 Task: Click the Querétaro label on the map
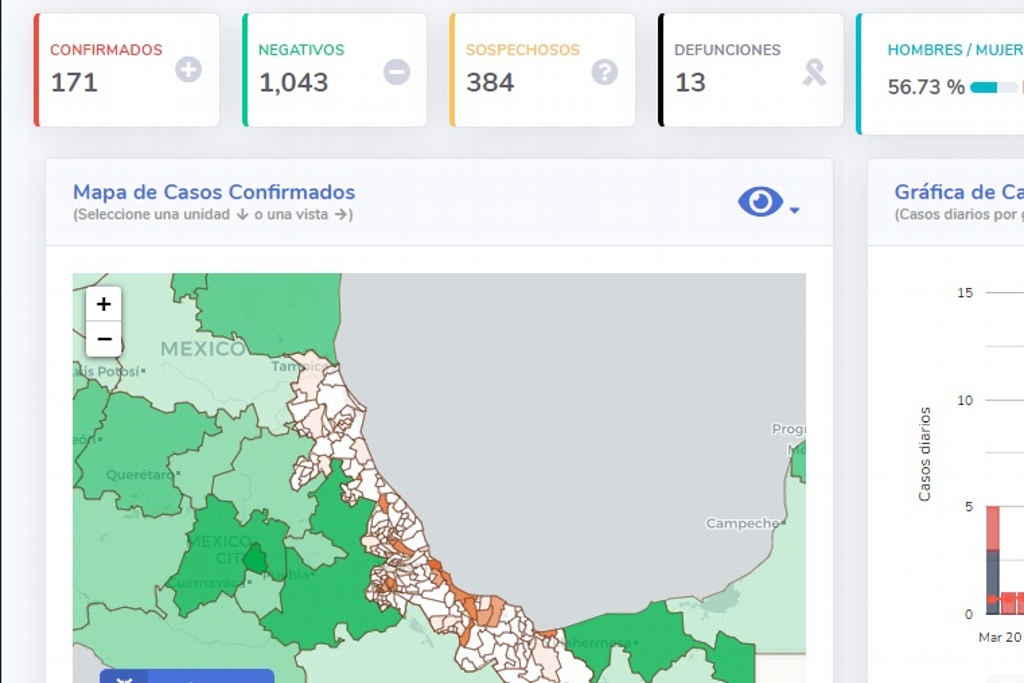click(x=139, y=475)
